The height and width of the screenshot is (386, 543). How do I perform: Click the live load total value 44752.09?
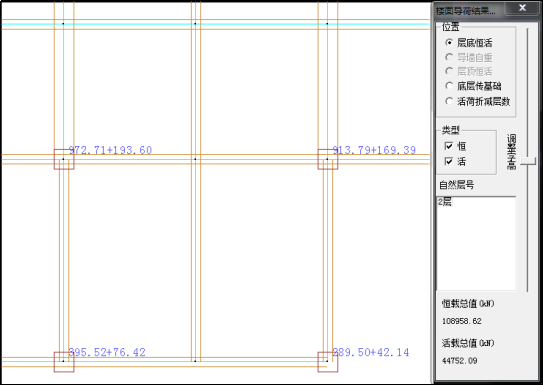point(460,361)
